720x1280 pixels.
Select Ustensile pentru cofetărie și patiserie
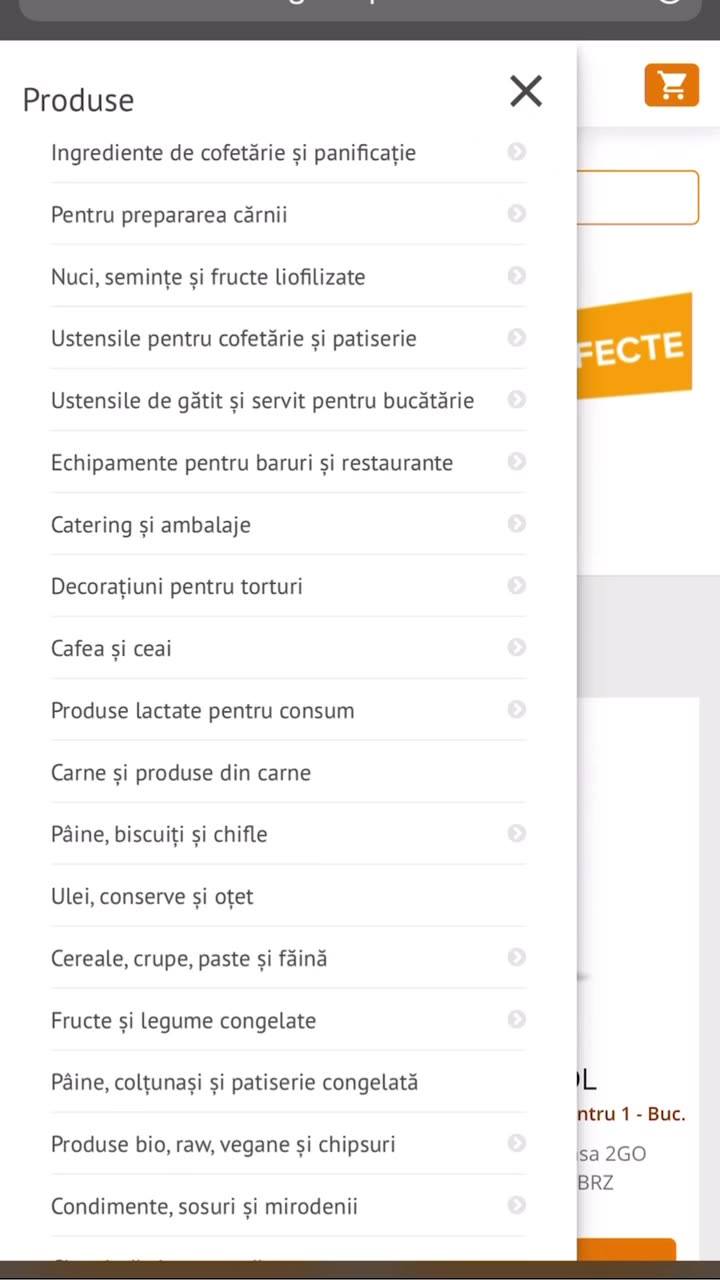[234, 338]
